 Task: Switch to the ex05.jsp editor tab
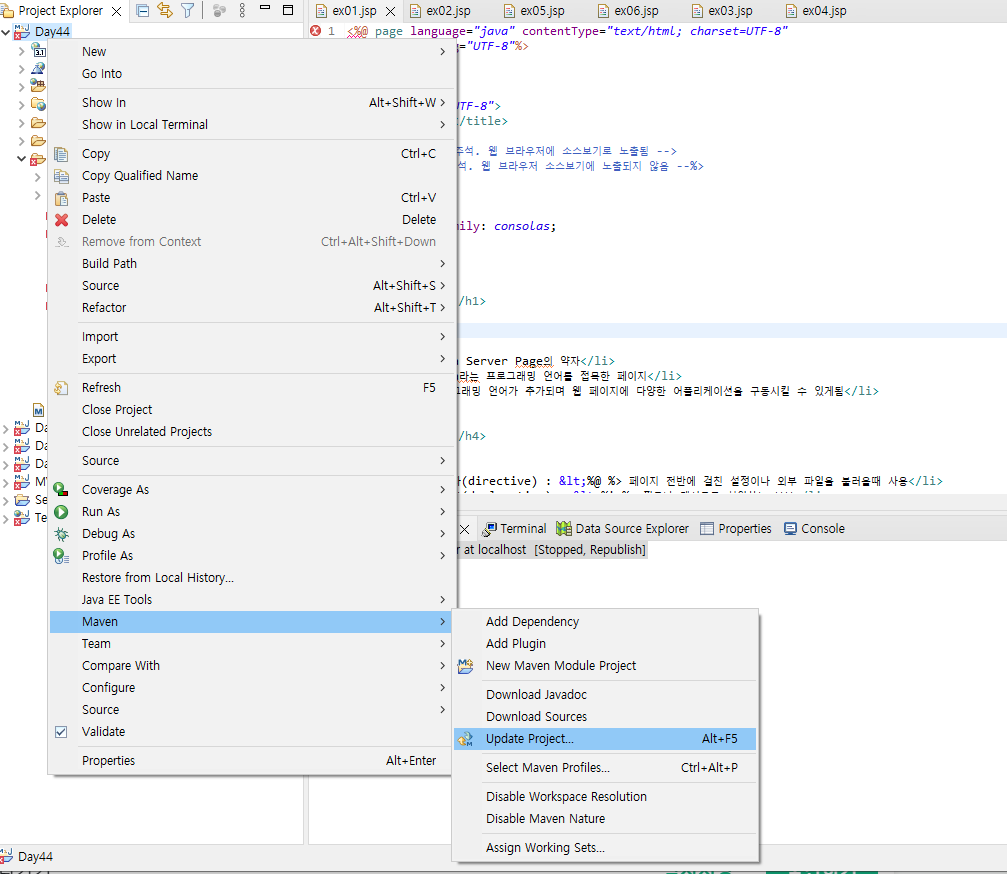click(542, 11)
